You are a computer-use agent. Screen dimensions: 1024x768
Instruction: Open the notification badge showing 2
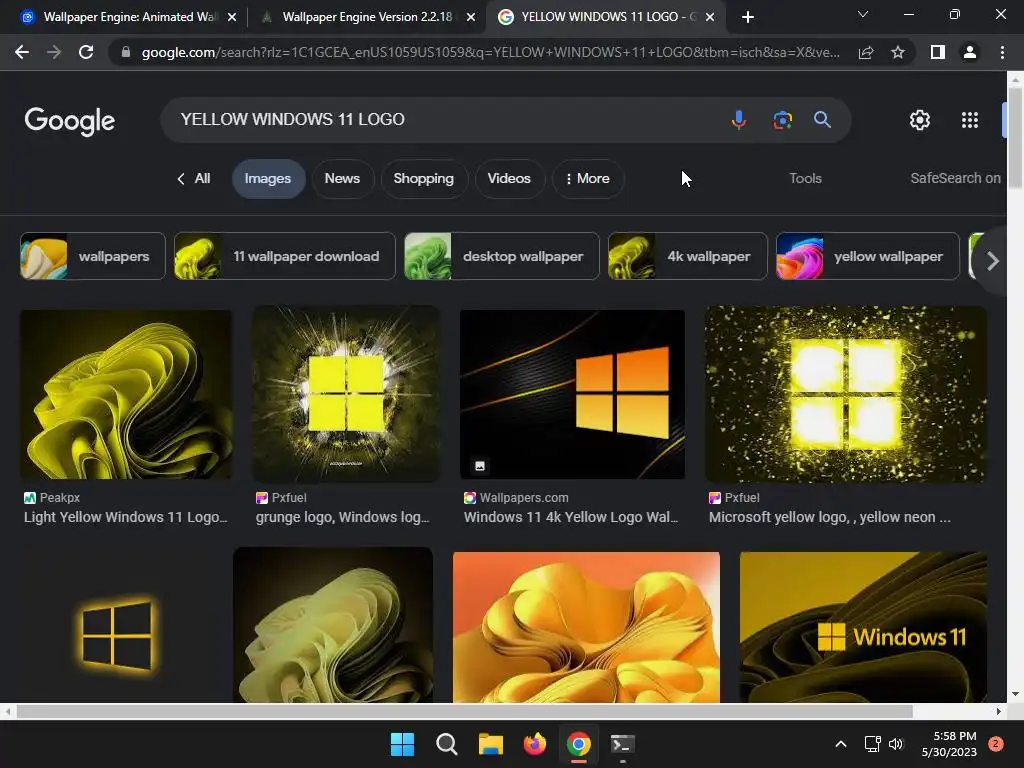pos(996,744)
